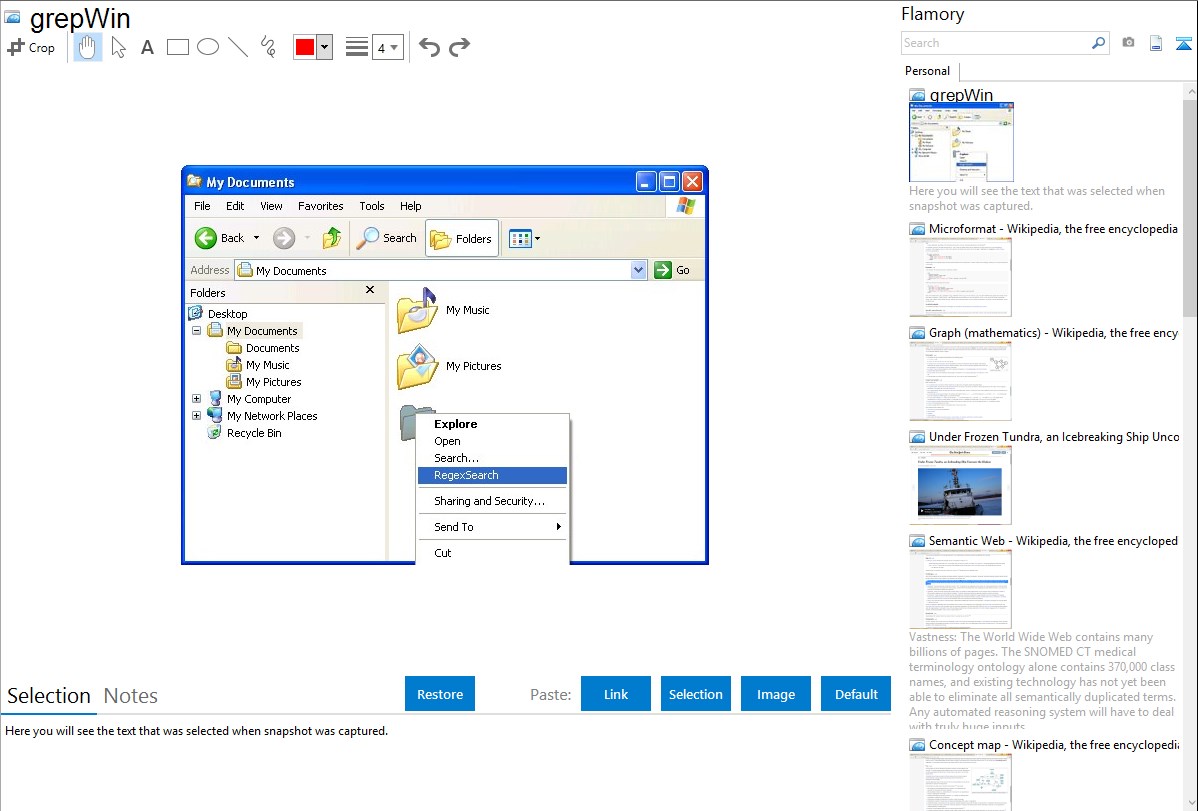Click the red color swatch

coord(305,47)
